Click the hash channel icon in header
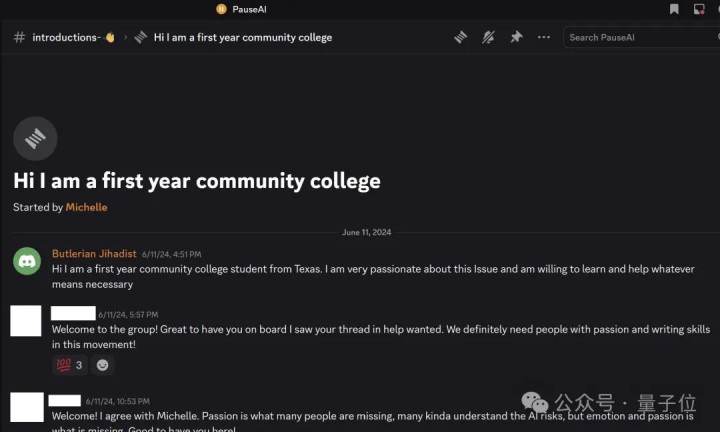Screen dimensions: 720x432 pyautogui.click(x=19, y=37)
